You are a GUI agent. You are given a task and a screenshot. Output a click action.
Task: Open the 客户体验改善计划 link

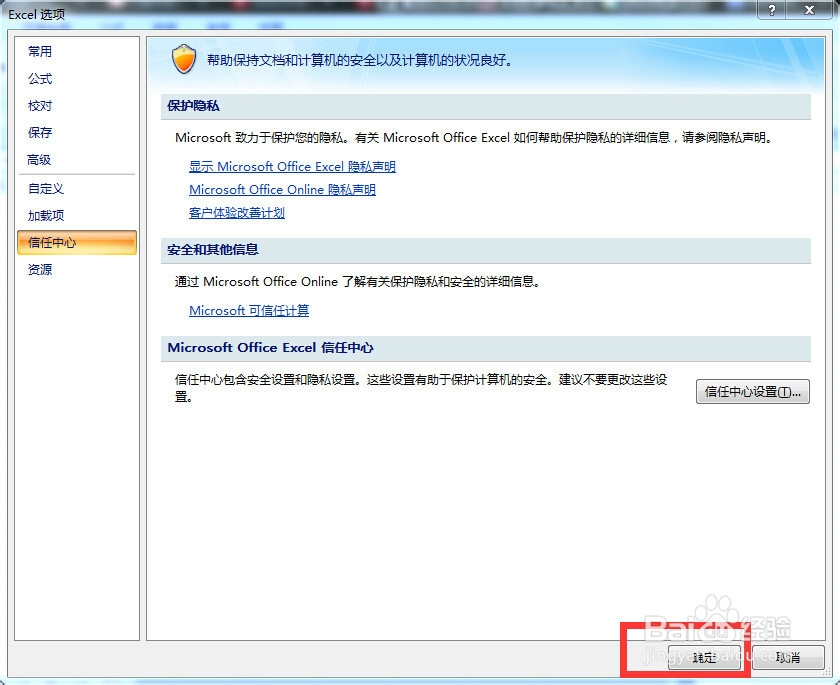pos(237,213)
